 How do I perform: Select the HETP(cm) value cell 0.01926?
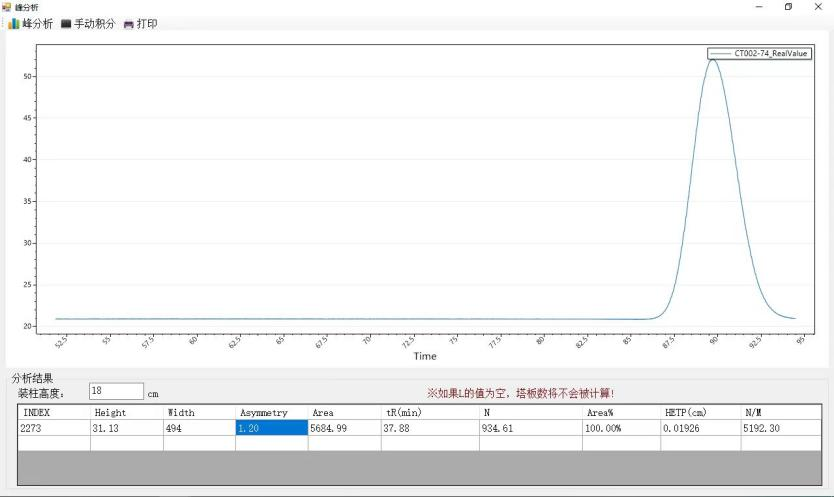click(700, 428)
